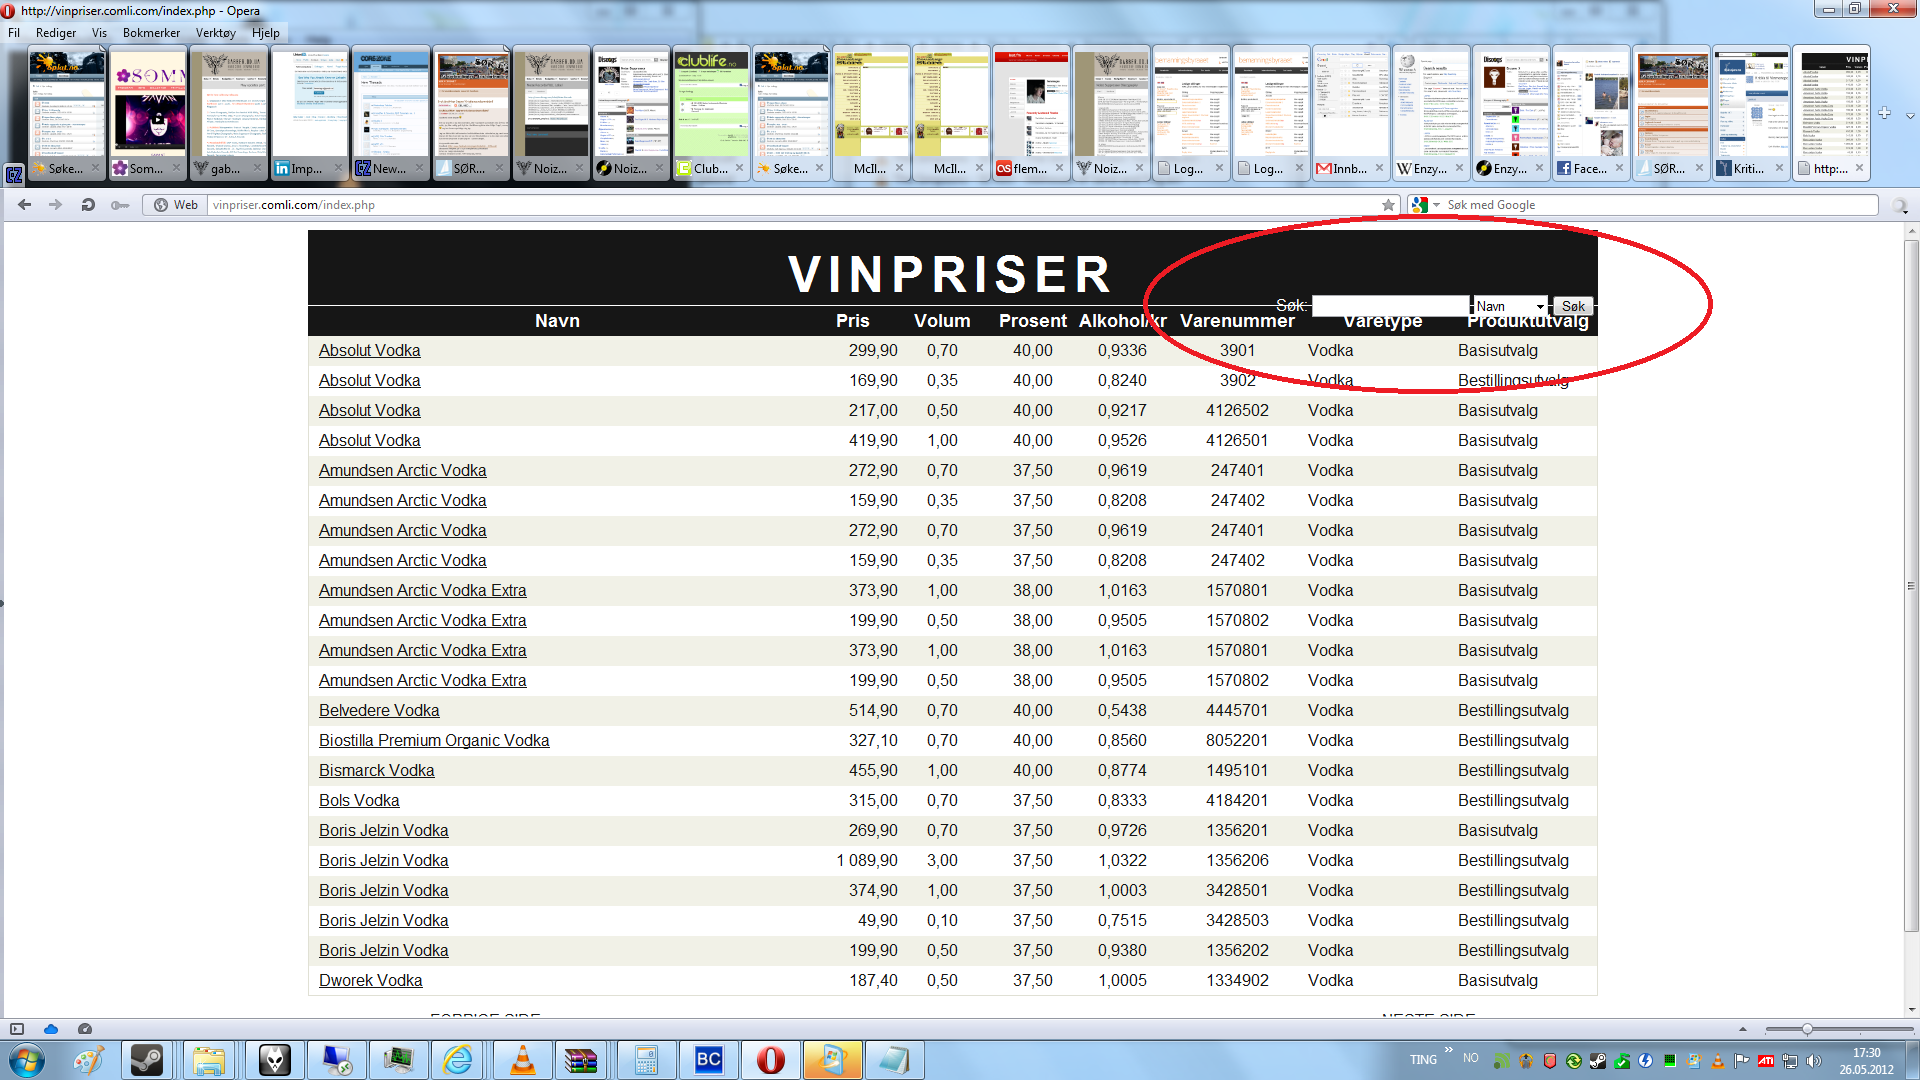This screenshot has width=1920, height=1080.
Task: Click the Volum column header
Action: click(x=942, y=321)
